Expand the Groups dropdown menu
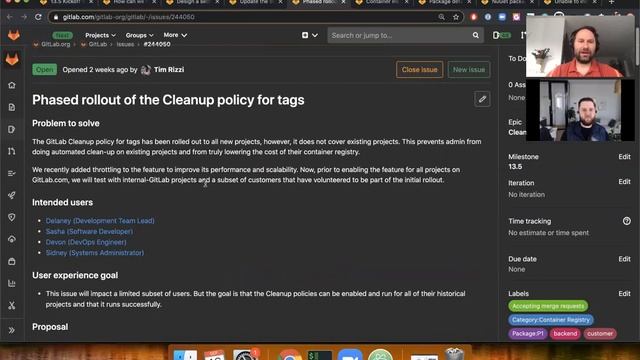Image resolution: width=640 pixels, height=360 pixels. point(139,35)
